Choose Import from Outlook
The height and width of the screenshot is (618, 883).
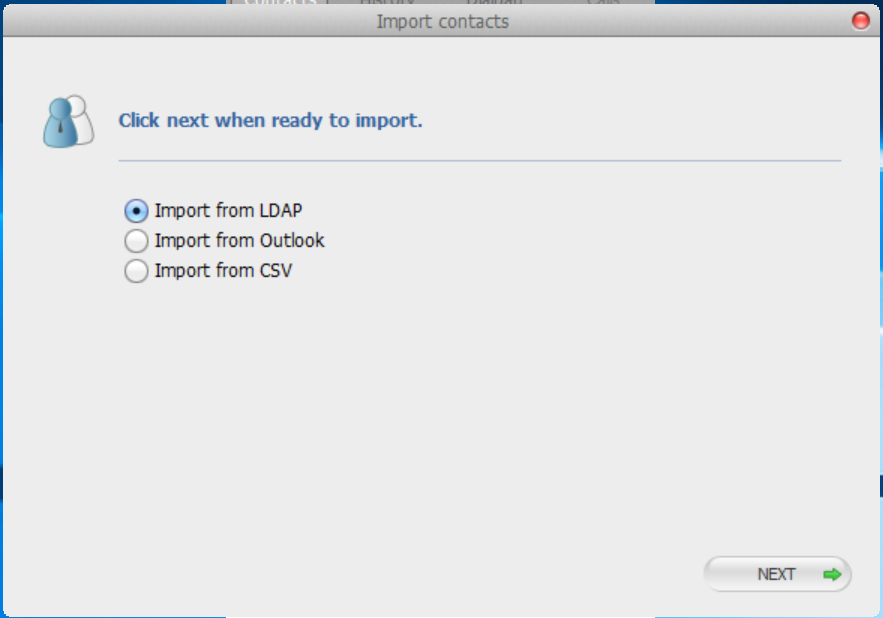135,241
